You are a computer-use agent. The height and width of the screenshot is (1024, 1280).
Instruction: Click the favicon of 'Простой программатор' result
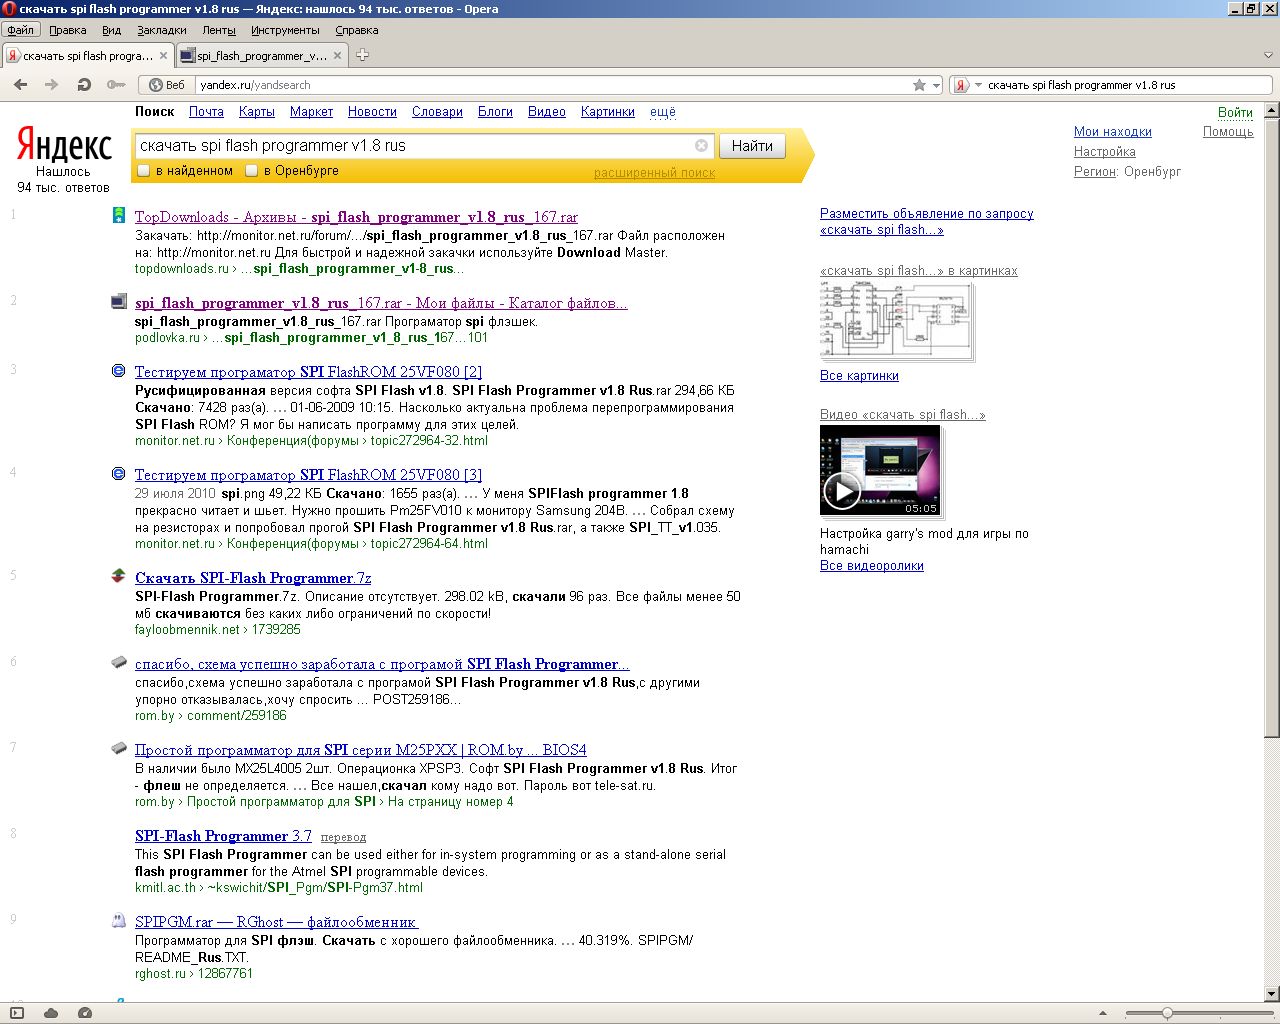tap(119, 748)
